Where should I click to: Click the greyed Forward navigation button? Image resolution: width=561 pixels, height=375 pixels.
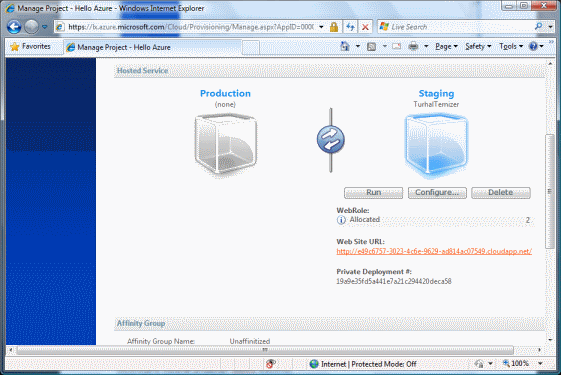[31, 27]
